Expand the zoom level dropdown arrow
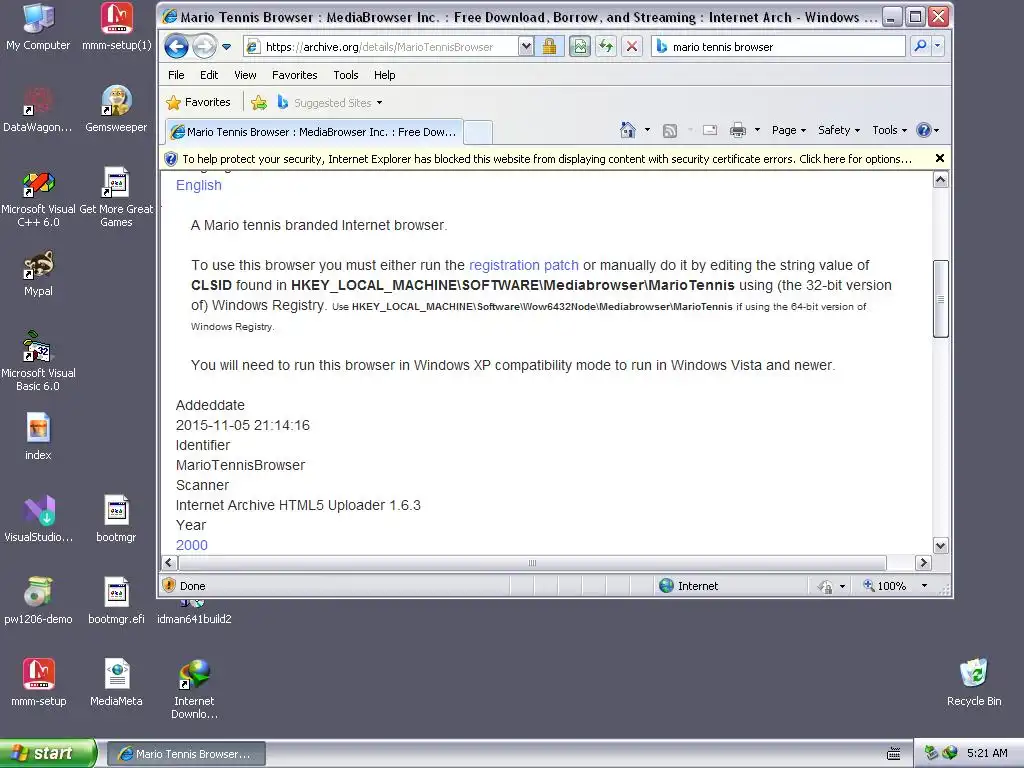1024x768 pixels. [924, 586]
